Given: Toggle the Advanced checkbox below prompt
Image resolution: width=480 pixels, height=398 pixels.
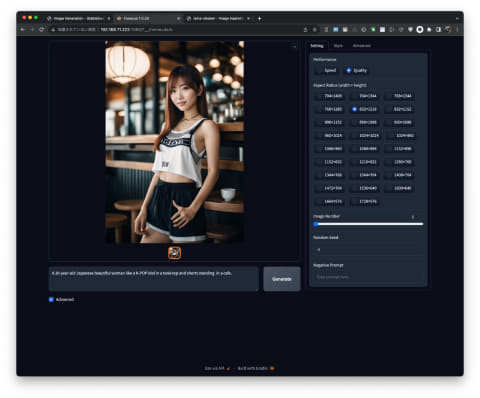Looking at the screenshot, I should pos(51,299).
